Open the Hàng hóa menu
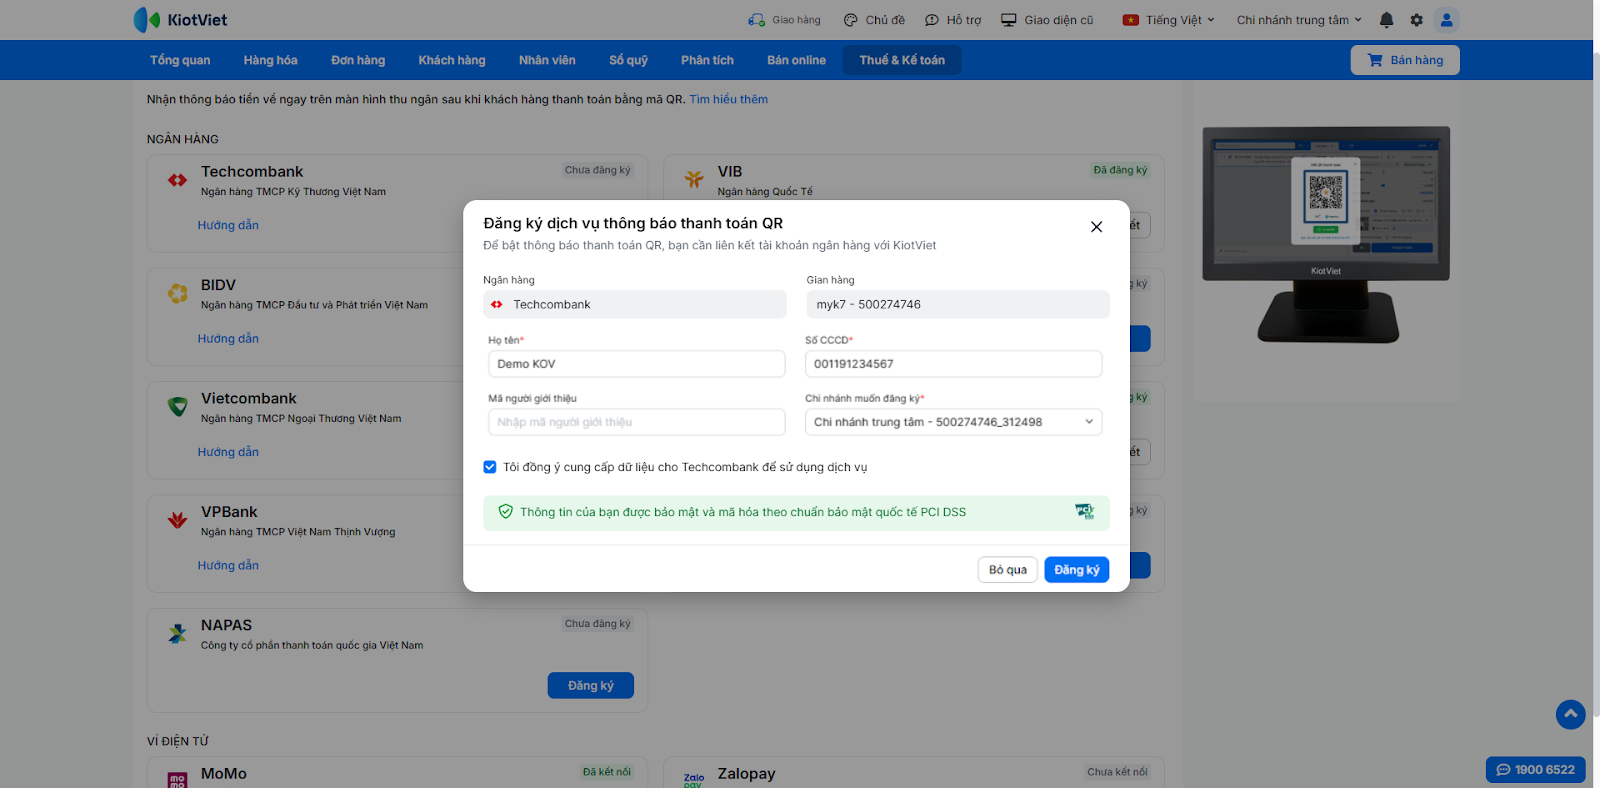 pos(270,60)
